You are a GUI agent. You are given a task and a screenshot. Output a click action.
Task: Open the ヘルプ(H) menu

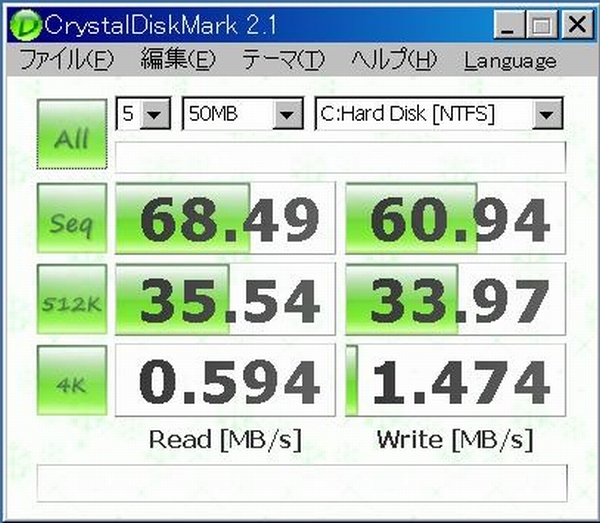pyautogui.click(x=394, y=60)
